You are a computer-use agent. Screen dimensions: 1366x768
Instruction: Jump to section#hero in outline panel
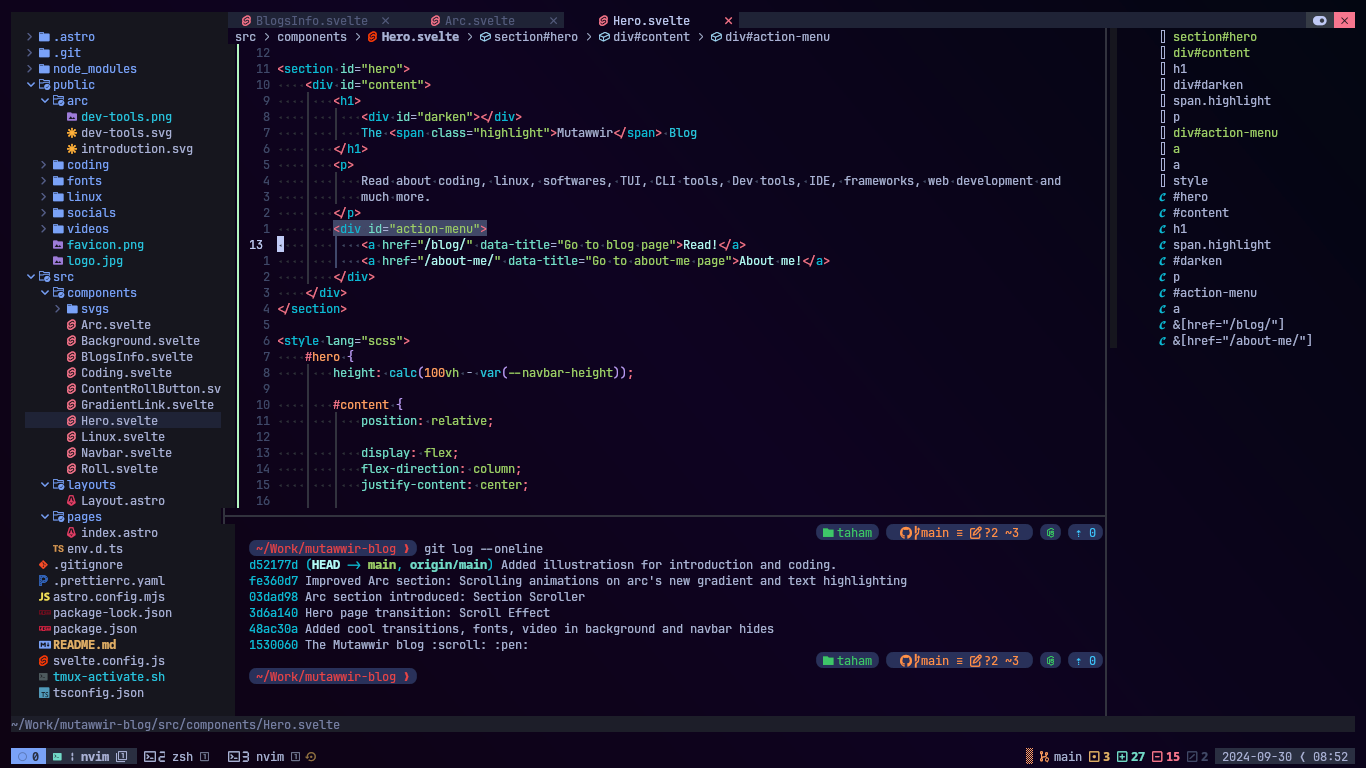1215,37
